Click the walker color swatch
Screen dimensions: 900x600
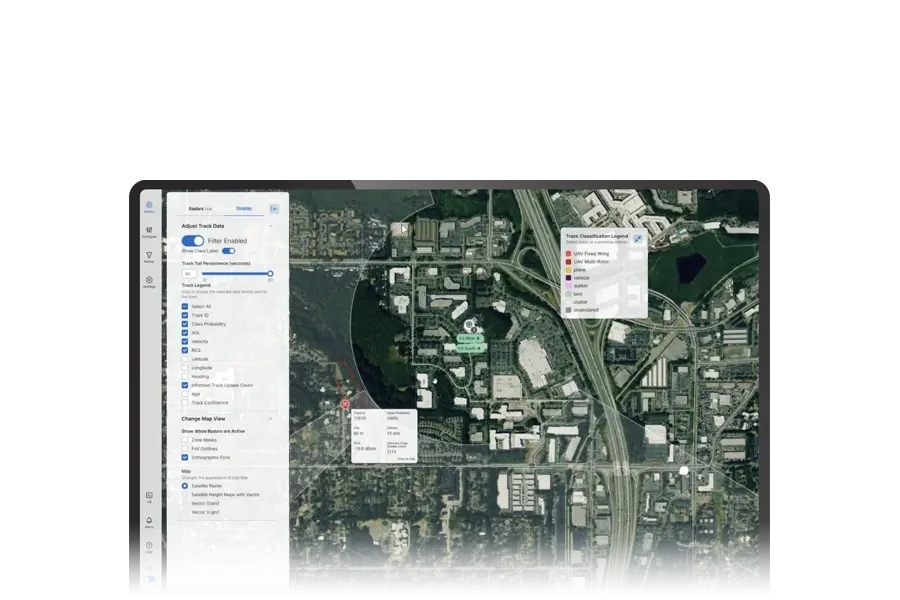(x=569, y=285)
